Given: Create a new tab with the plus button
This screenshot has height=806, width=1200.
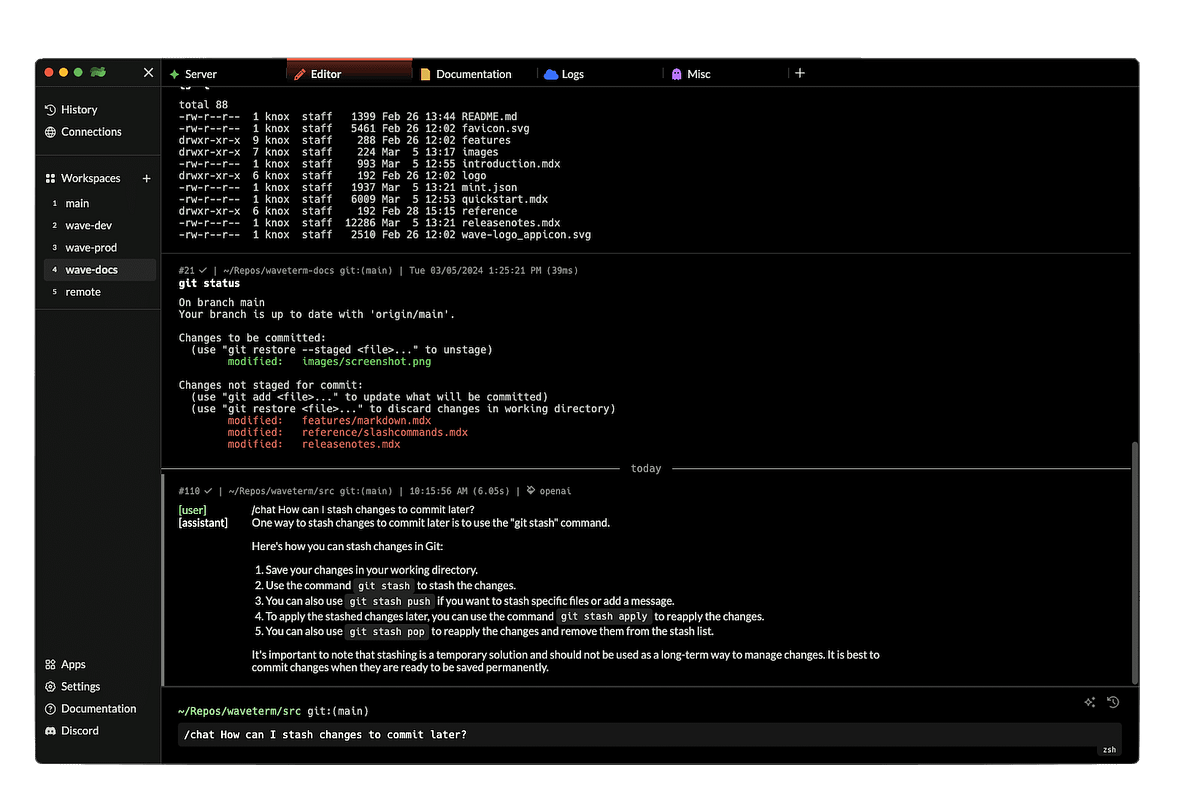Looking at the screenshot, I should coord(800,72).
